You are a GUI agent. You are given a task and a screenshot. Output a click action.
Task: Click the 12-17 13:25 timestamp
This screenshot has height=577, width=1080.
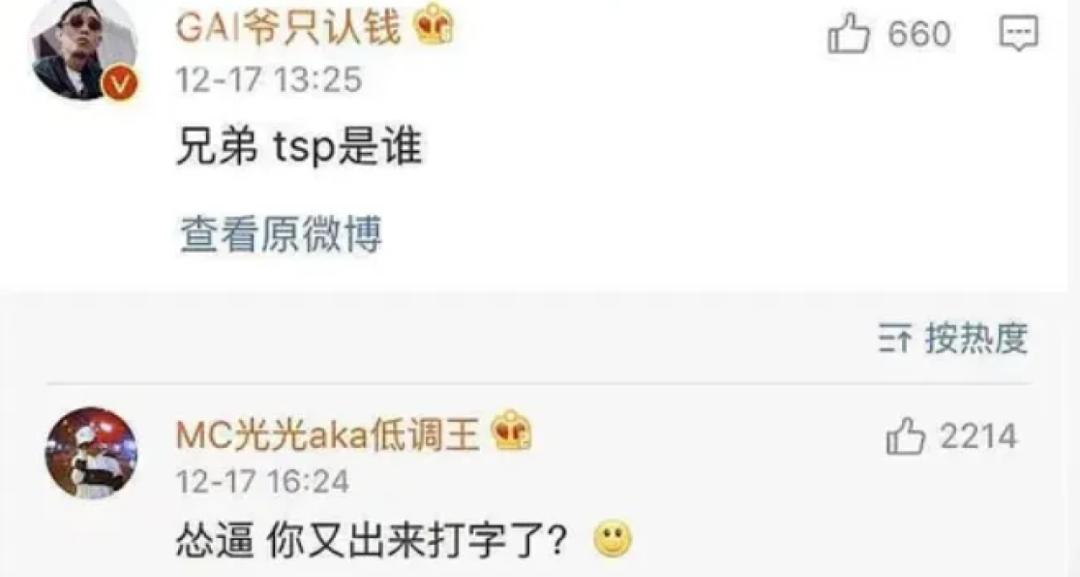tap(269, 79)
